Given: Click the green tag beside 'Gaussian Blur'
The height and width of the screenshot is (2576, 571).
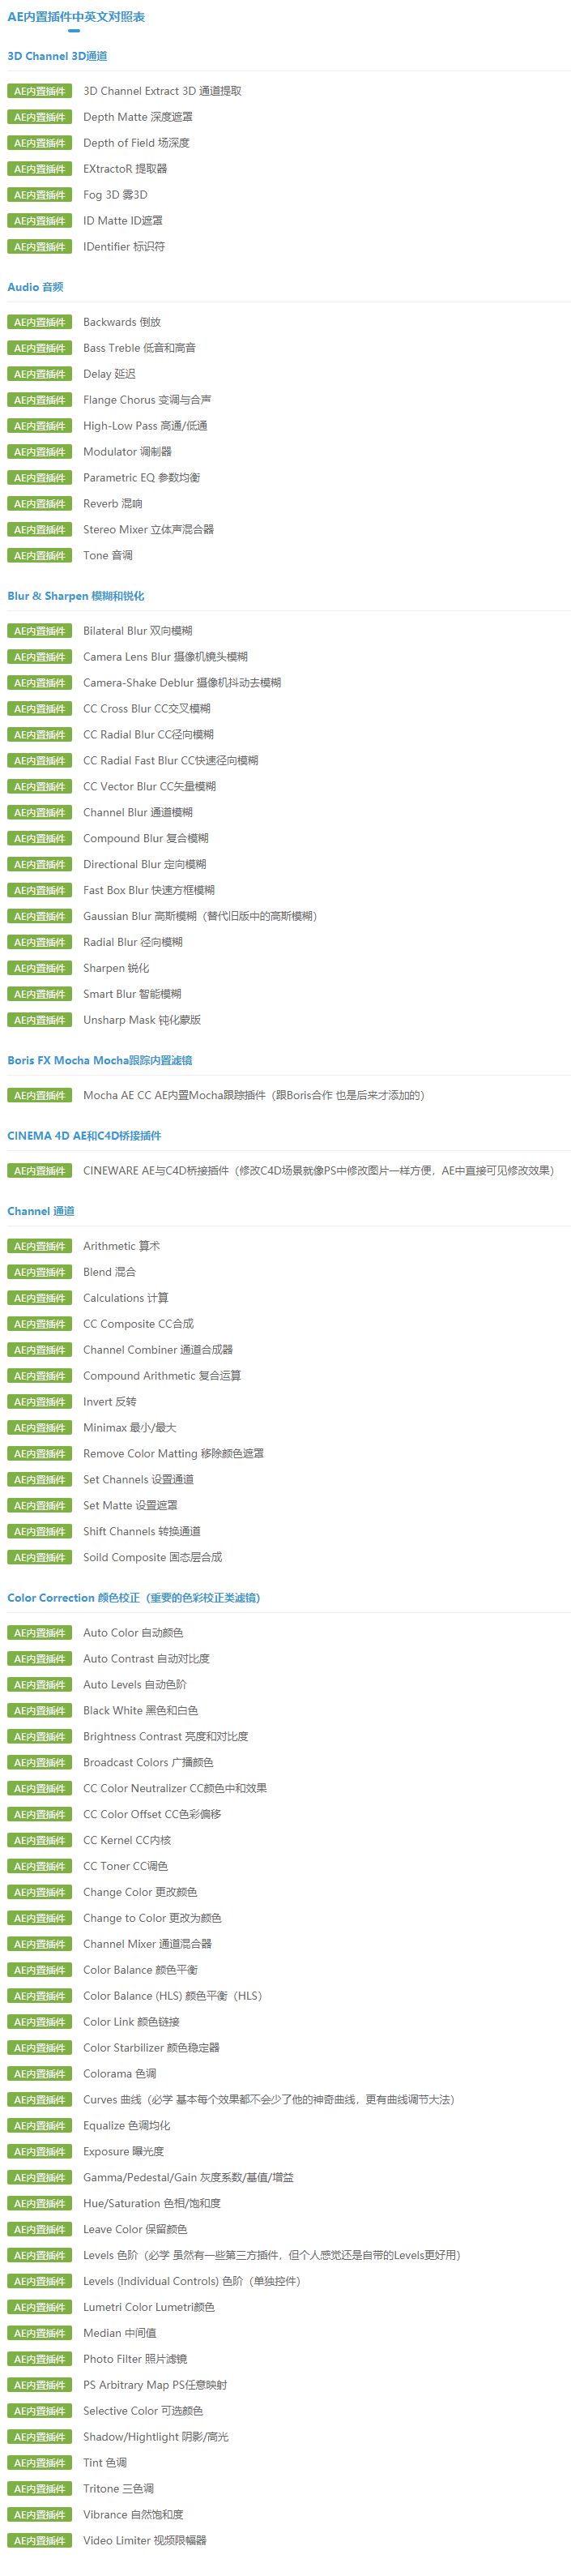Looking at the screenshot, I should (39, 916).
